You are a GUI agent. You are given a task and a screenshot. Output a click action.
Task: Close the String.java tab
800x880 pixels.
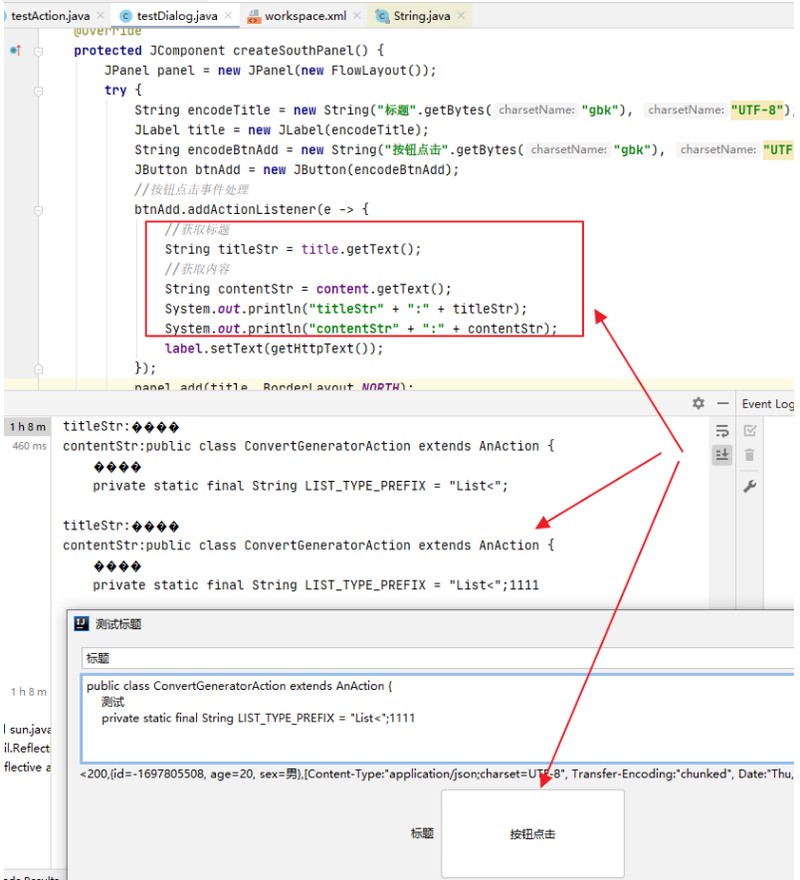click(x=461, y=15)
